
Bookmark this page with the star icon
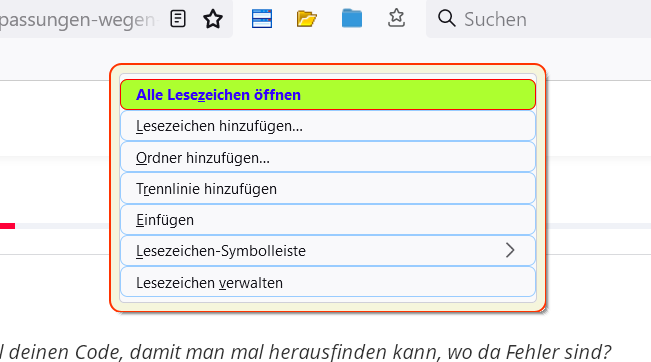pos(213,19)
